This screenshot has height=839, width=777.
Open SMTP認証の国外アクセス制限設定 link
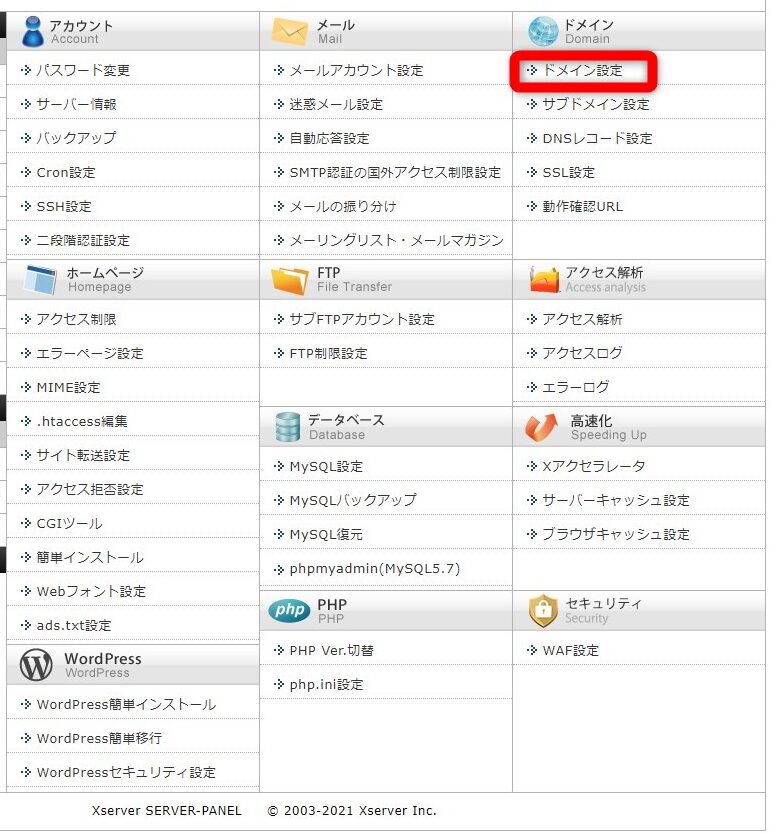pos(395,172)
